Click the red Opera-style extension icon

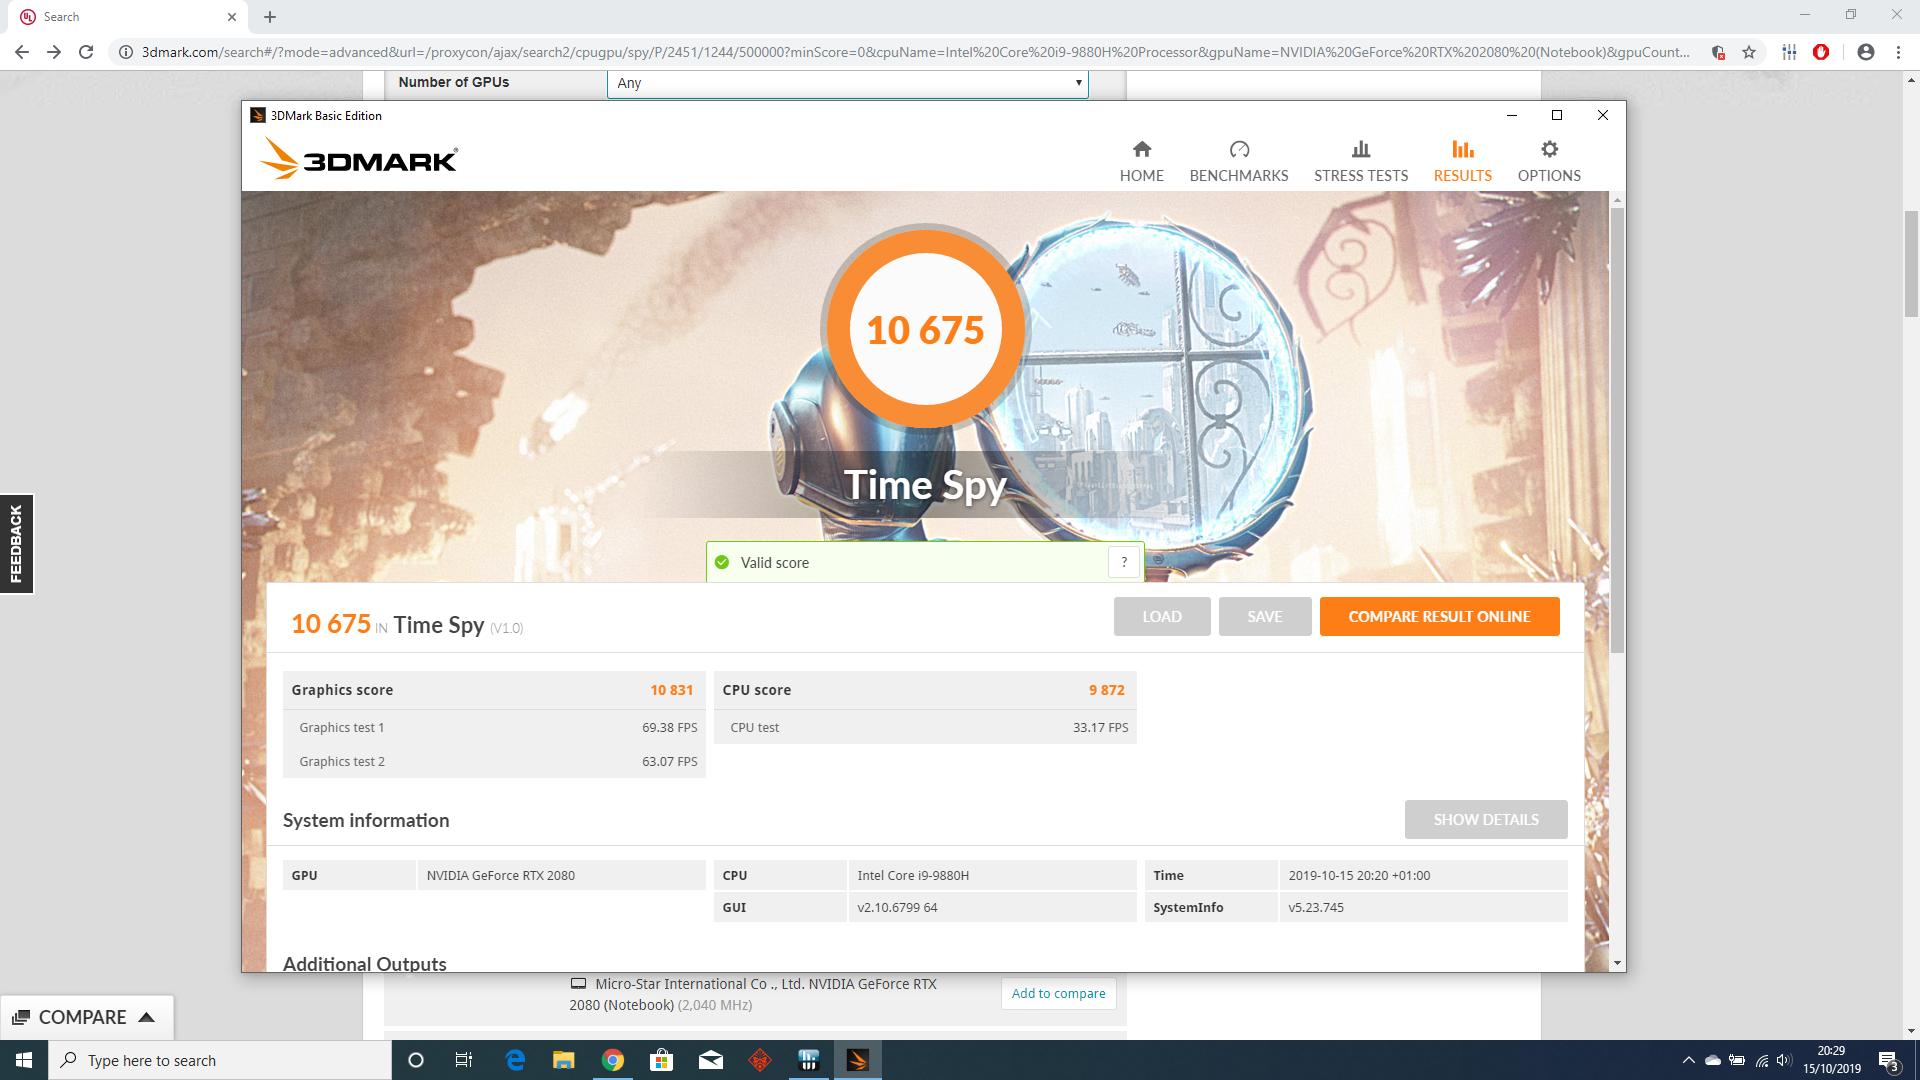click(1821, 52)
